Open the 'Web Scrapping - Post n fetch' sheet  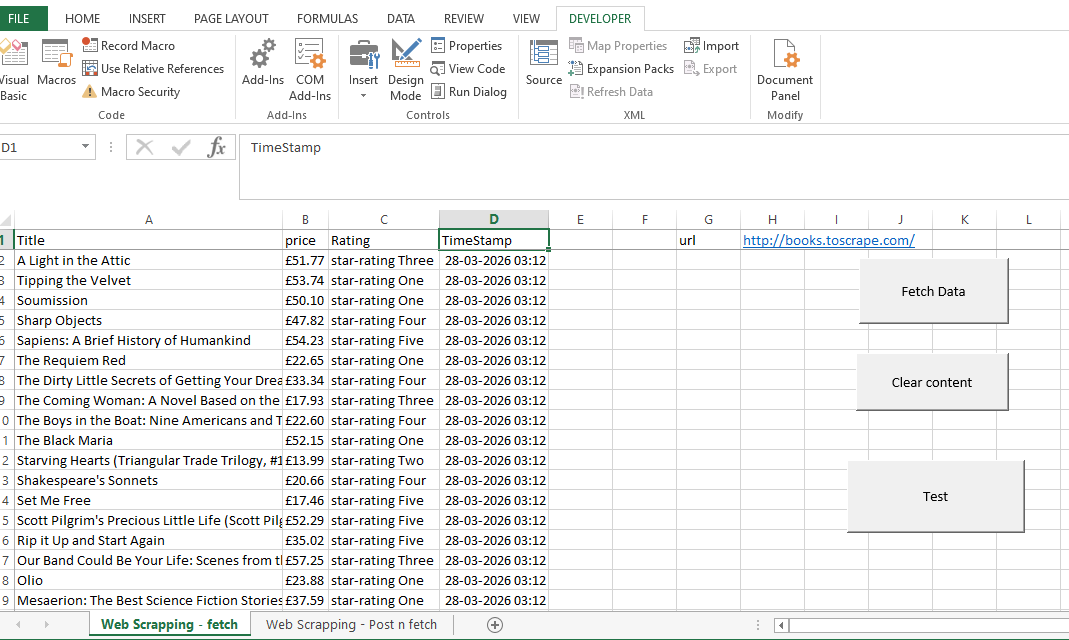(x=351, y=625)
